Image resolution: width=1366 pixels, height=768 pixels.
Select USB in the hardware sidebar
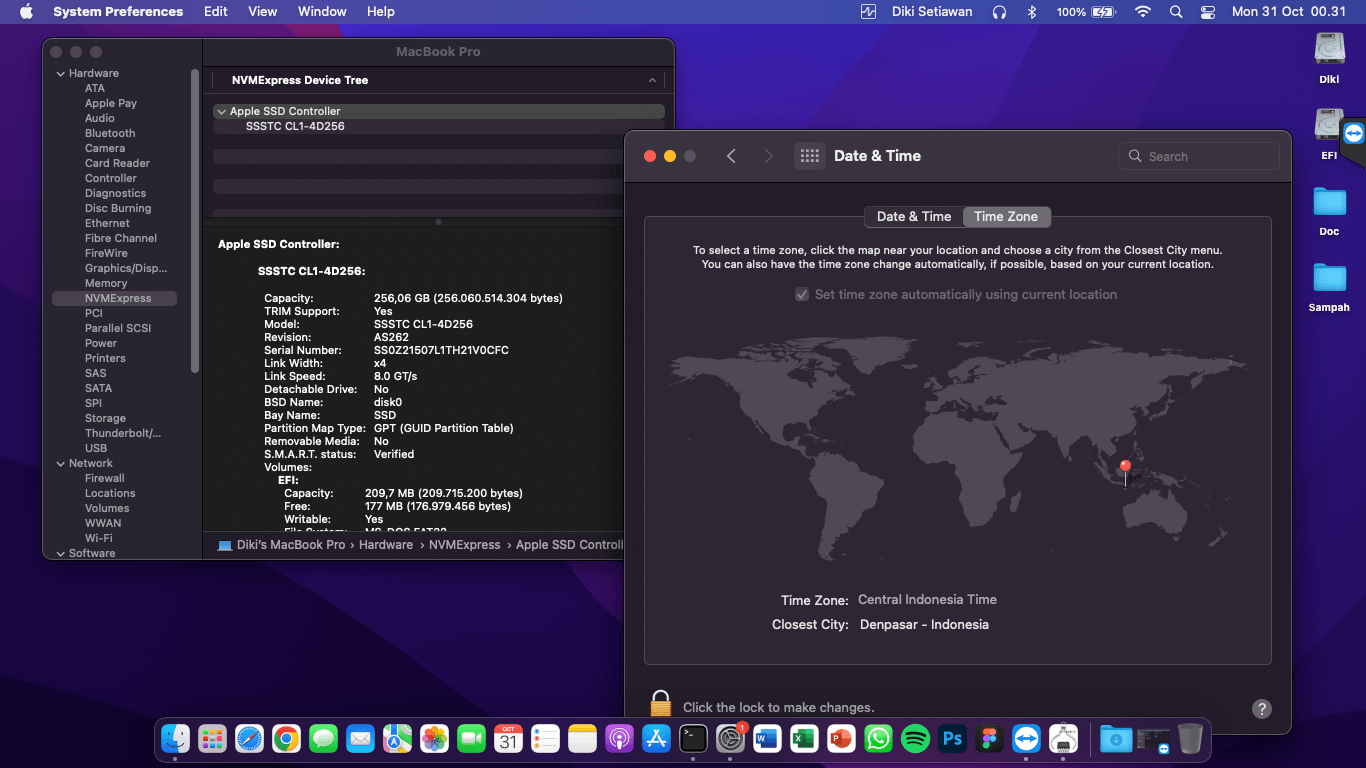tap(96, 448)
